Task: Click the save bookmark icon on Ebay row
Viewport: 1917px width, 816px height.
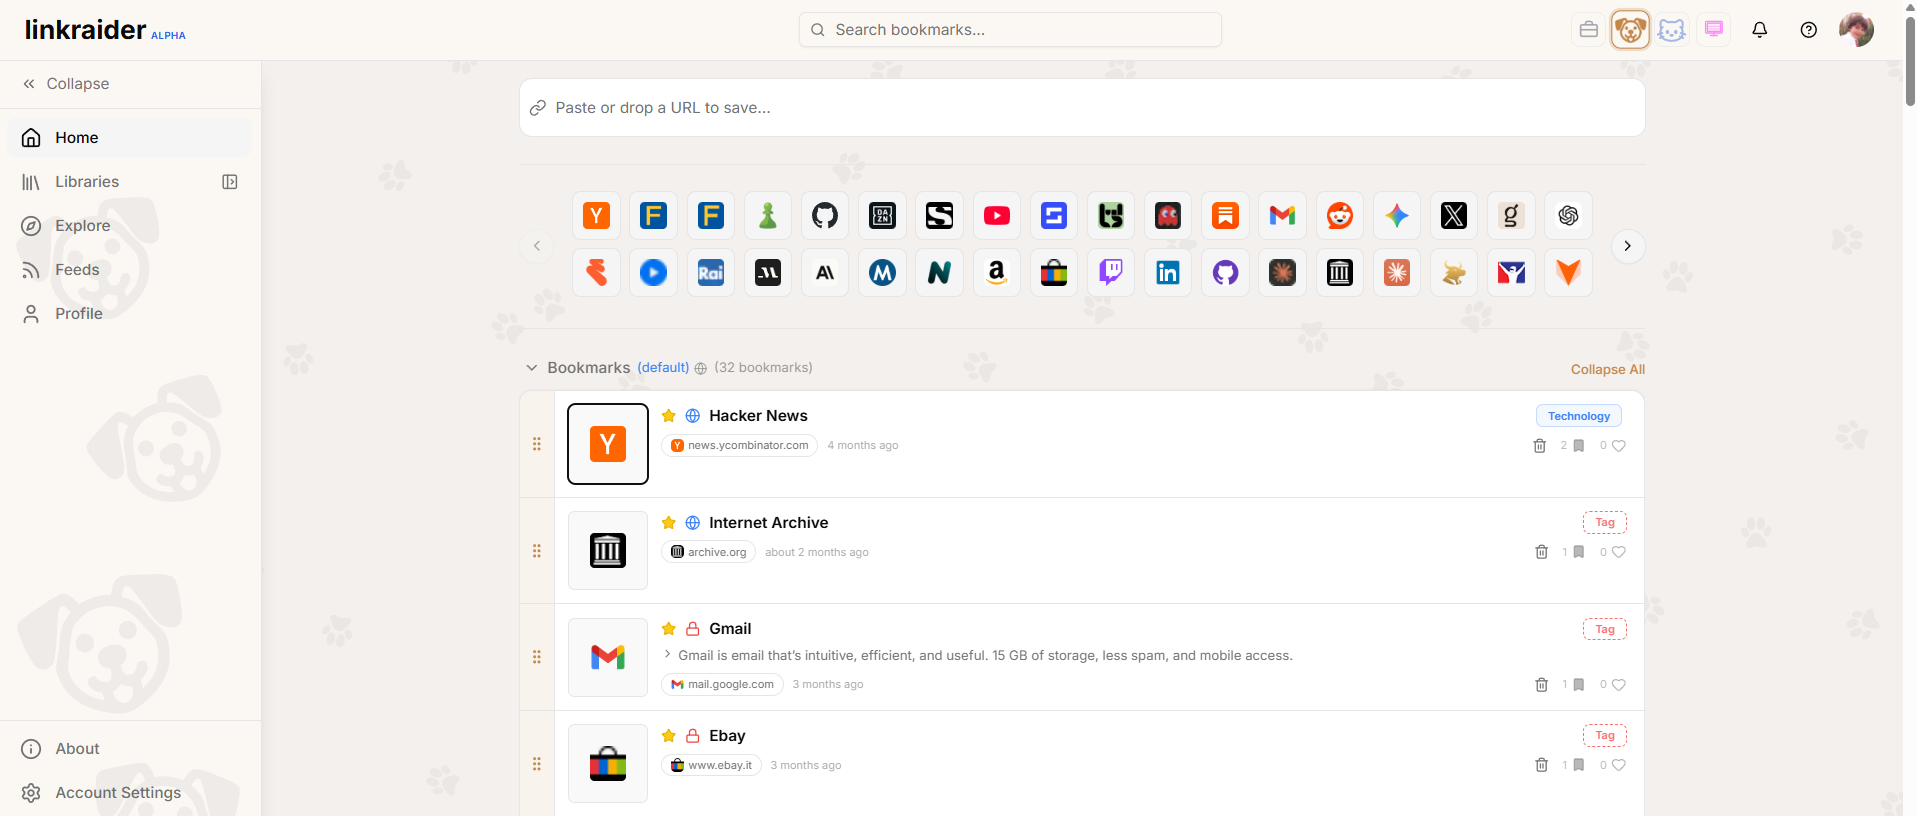Action: (x=1579, y=765)
